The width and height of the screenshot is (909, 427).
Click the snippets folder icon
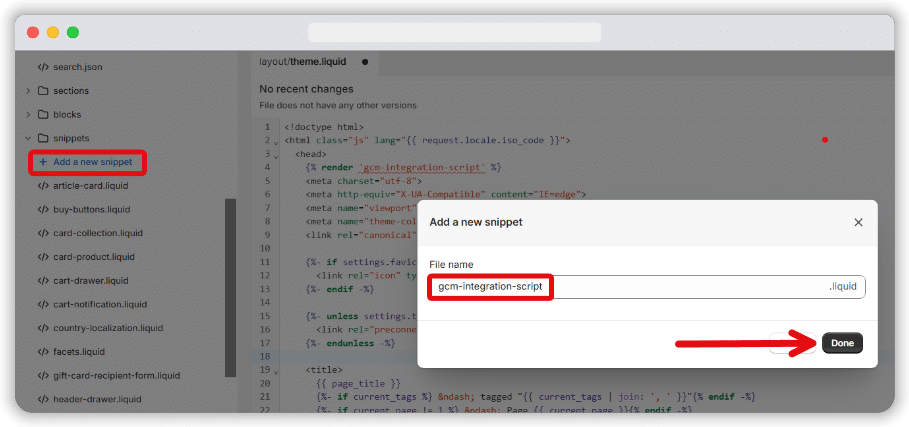coord(43,138)
